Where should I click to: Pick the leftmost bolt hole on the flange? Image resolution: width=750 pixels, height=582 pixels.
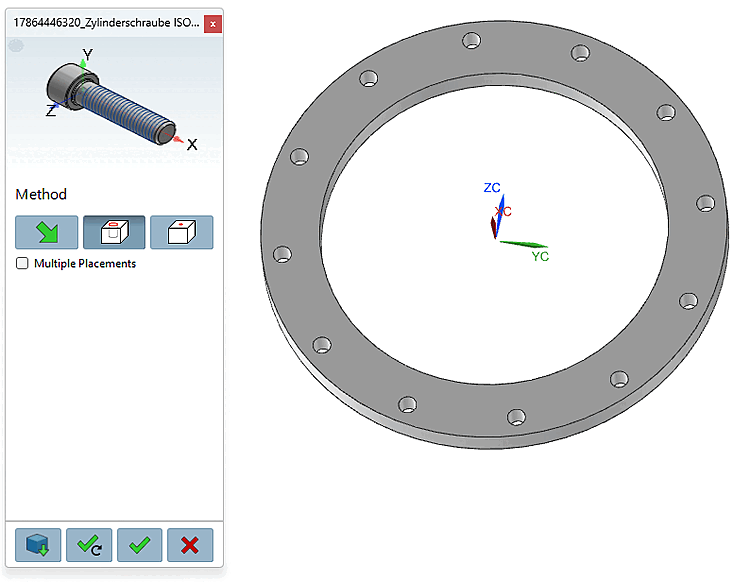coord(282,254)
